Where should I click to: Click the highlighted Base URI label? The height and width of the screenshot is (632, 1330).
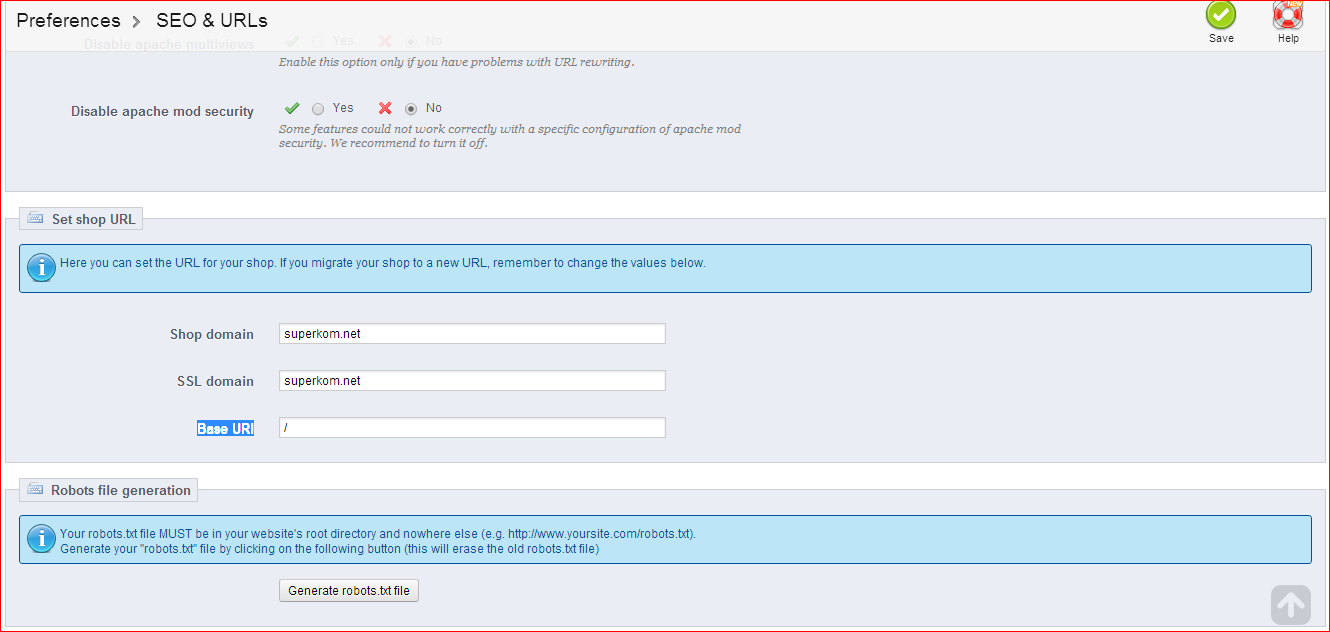[225, 428]
